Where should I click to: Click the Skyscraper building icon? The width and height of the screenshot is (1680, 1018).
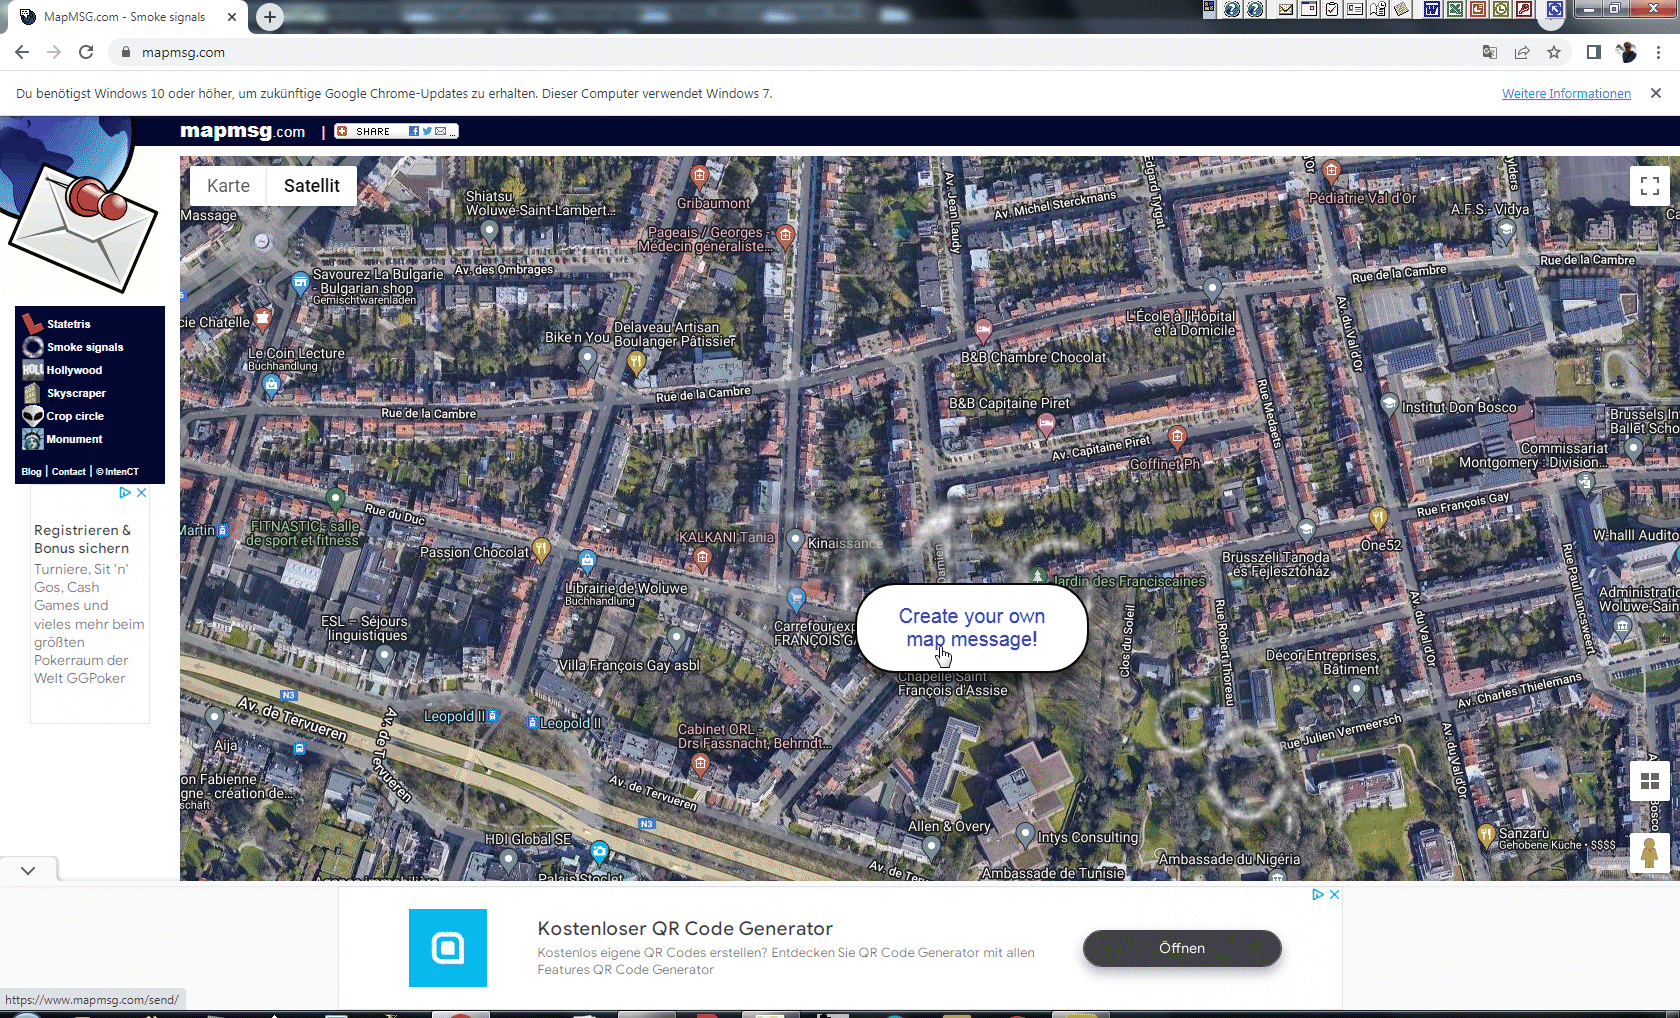click(x=33, y=393)
